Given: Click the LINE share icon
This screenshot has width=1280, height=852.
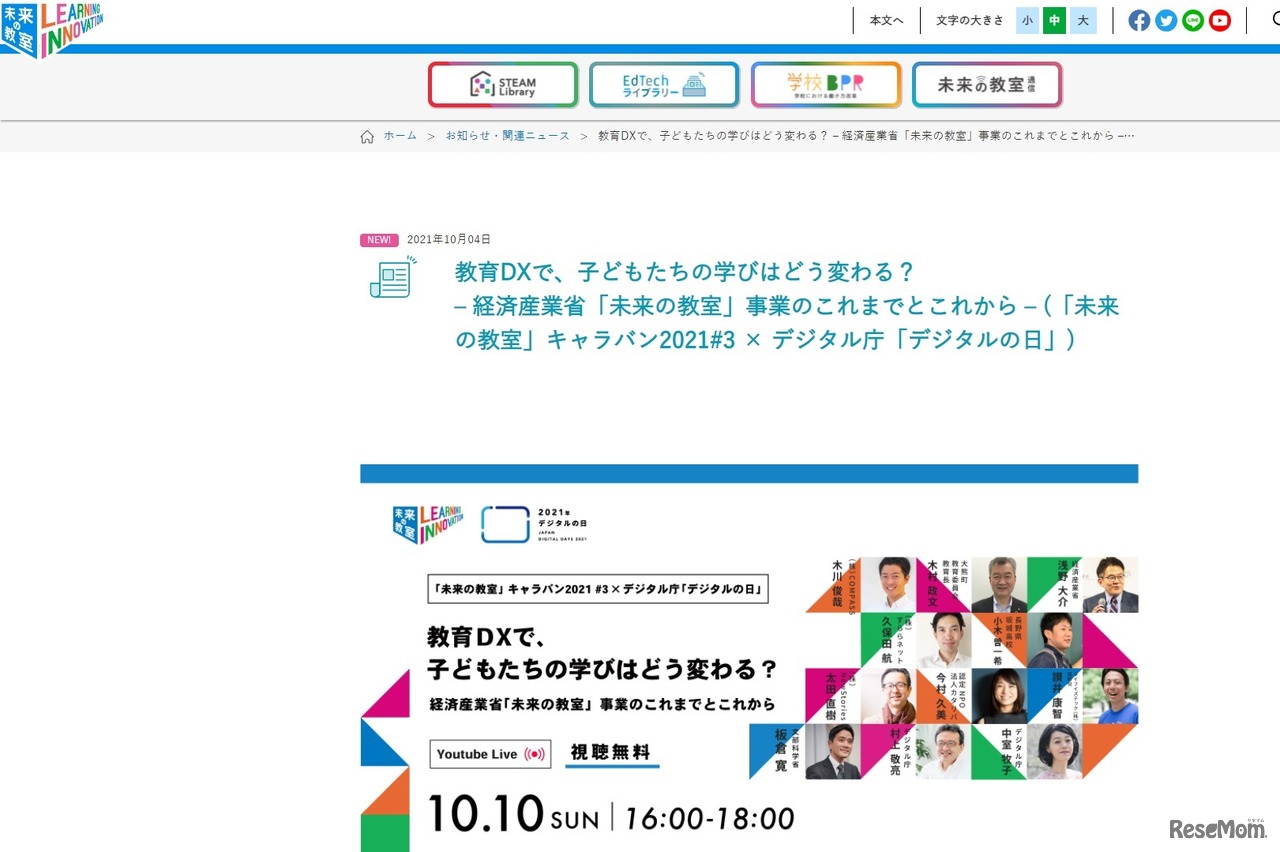Looking at the screenshot, I should click(1193, 20).
